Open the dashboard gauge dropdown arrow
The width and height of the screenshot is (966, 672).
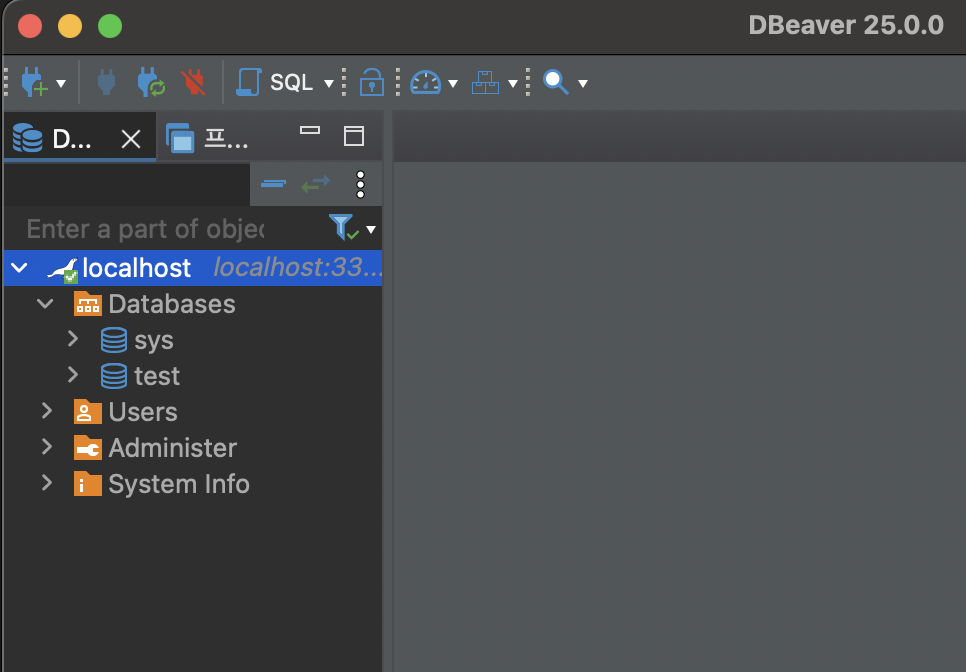coord(453,83)
